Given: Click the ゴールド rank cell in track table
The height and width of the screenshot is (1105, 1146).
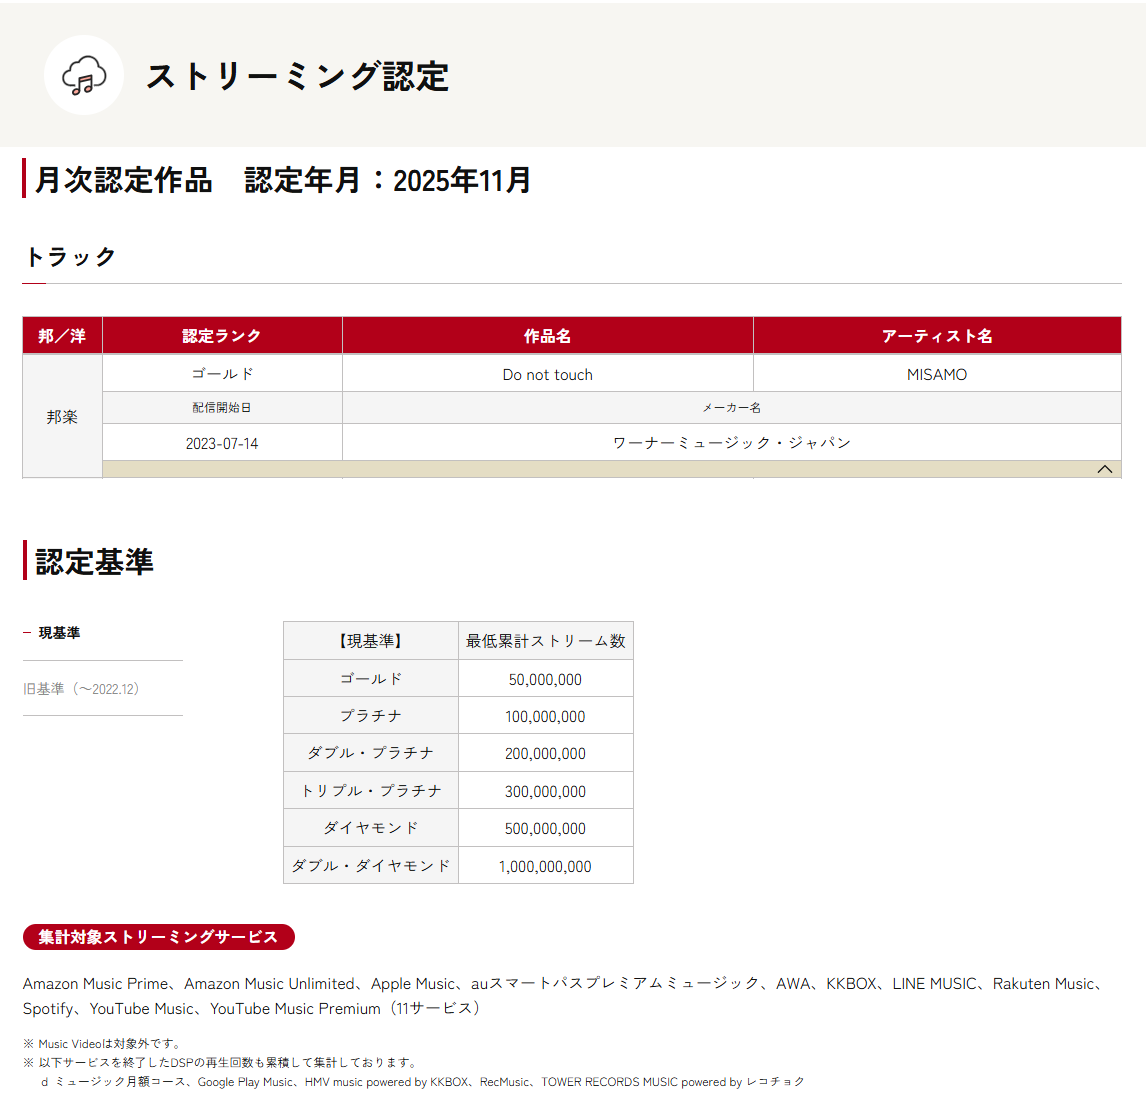Looking at the screenshot, I should click(222, 374).
